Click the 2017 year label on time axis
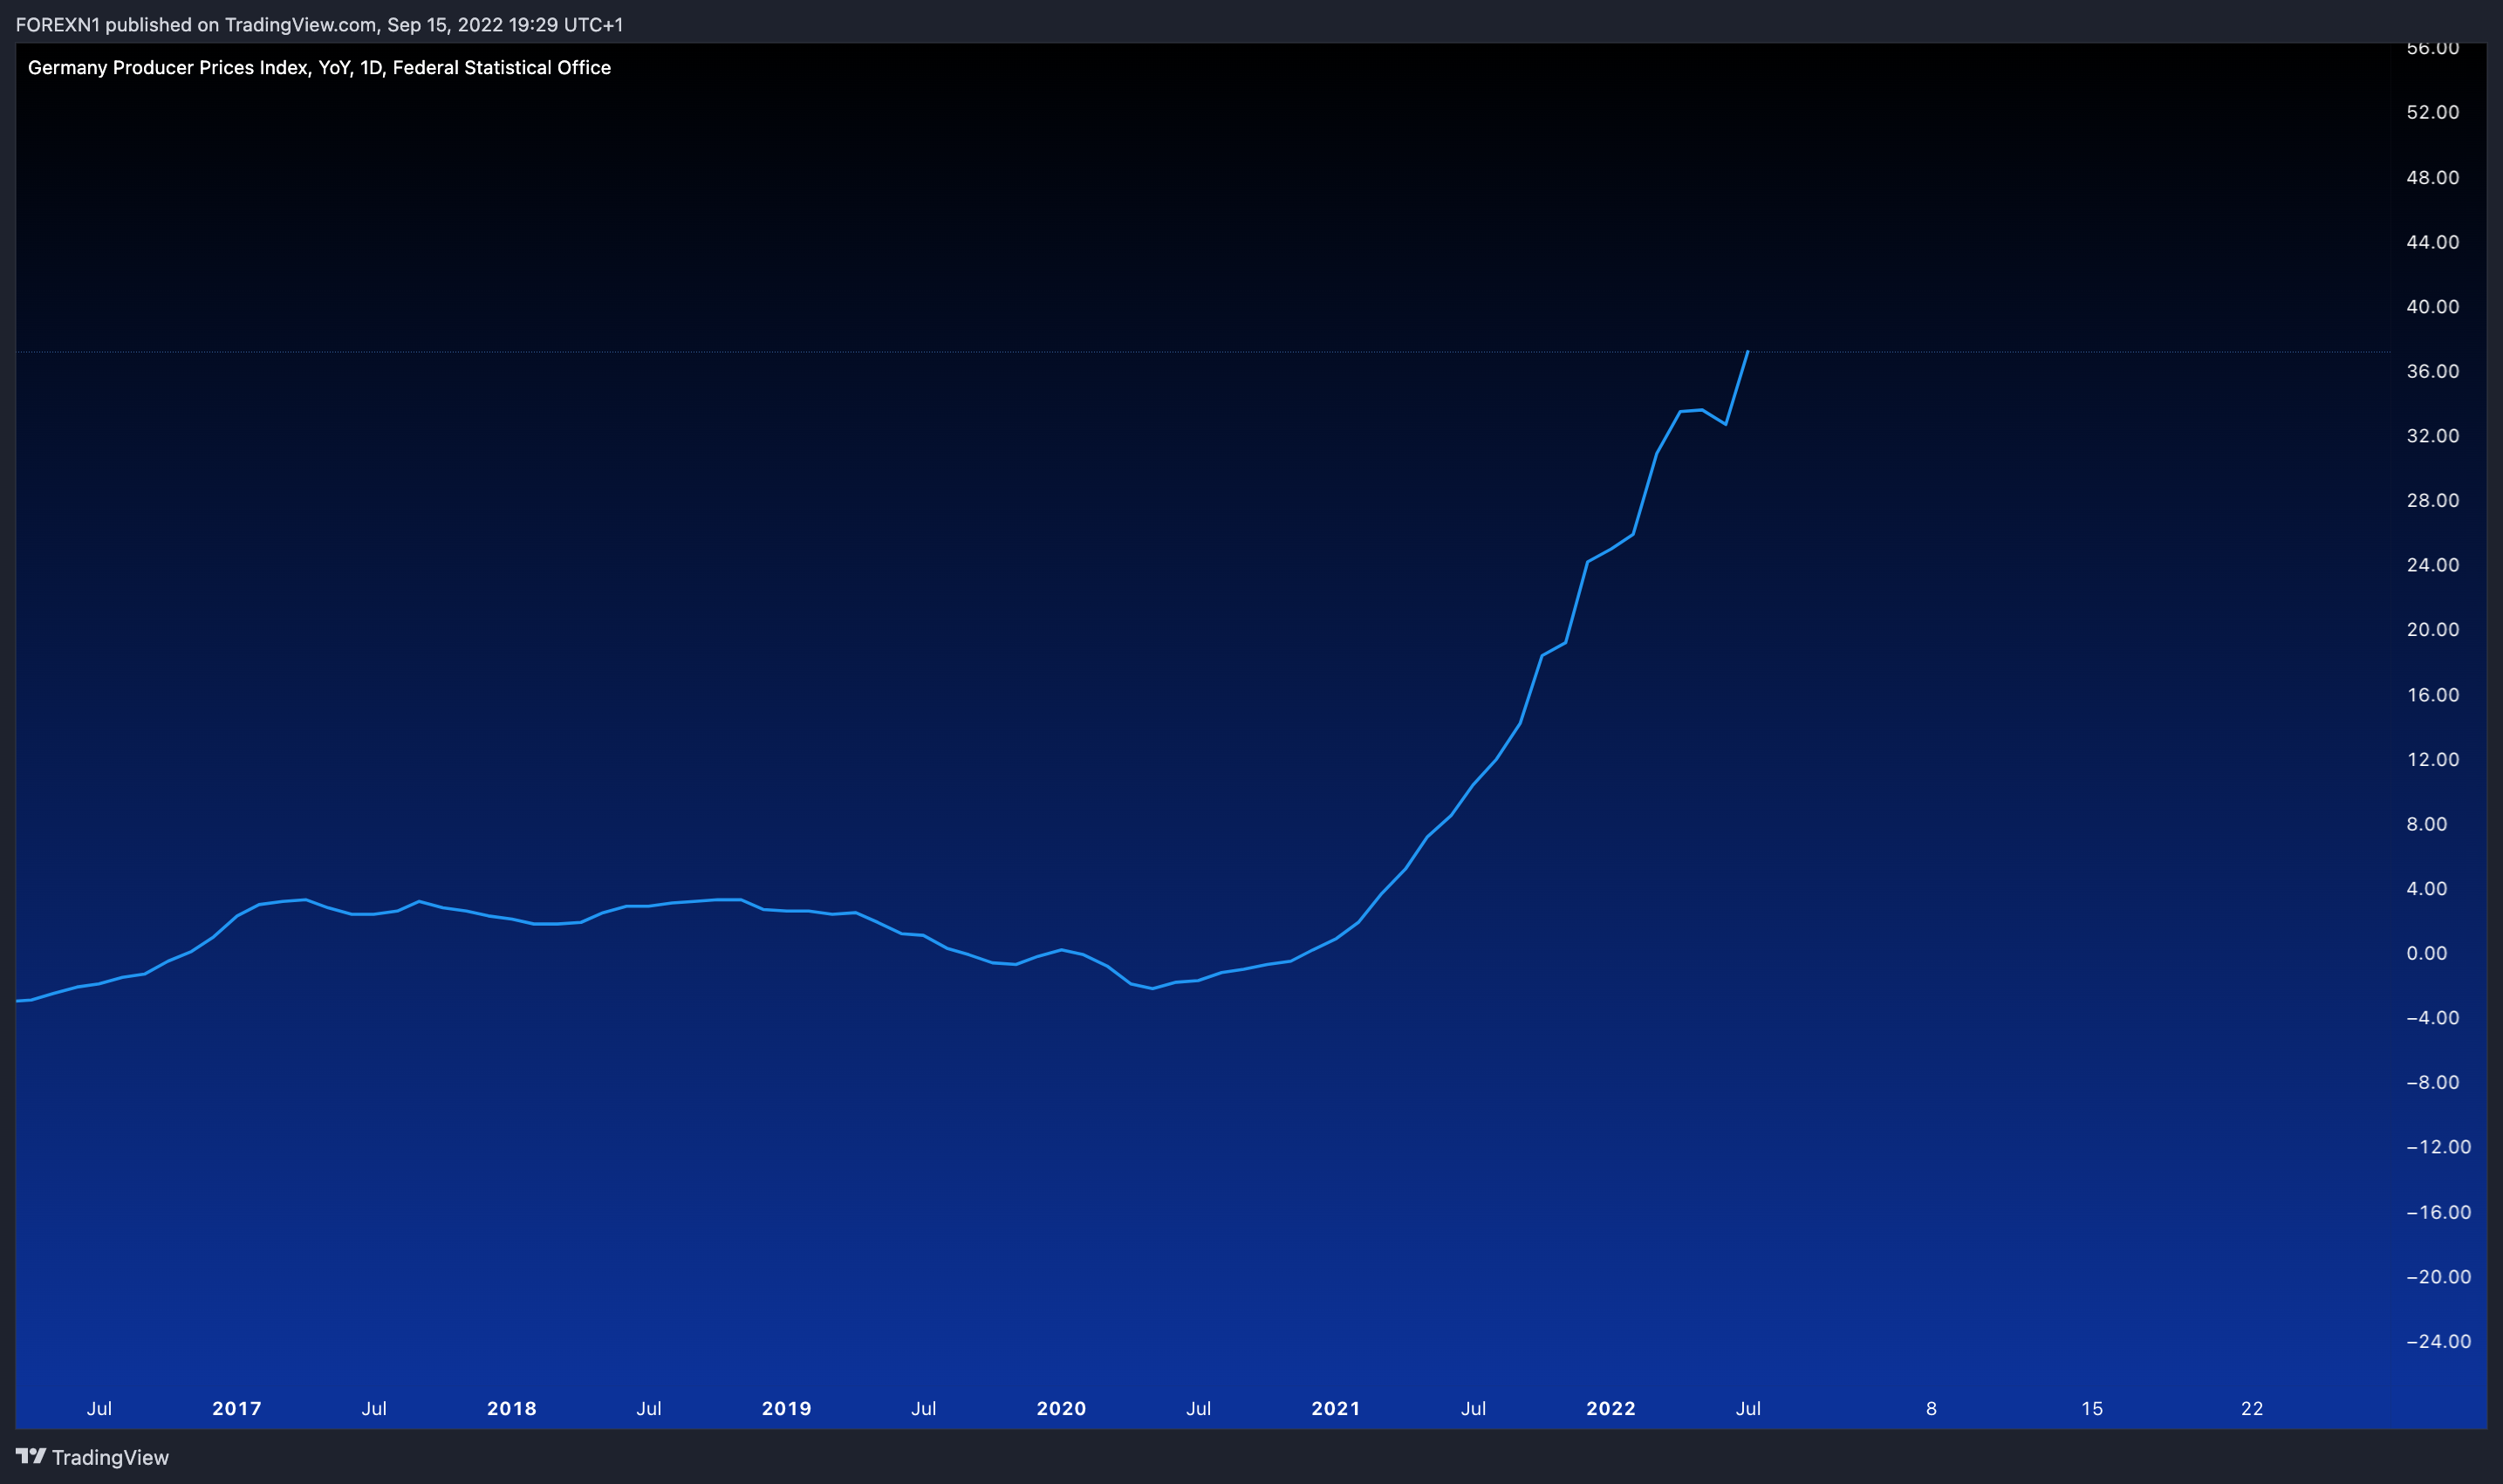Viewport: 2503px width, 1484px height. coord(237,1408)
